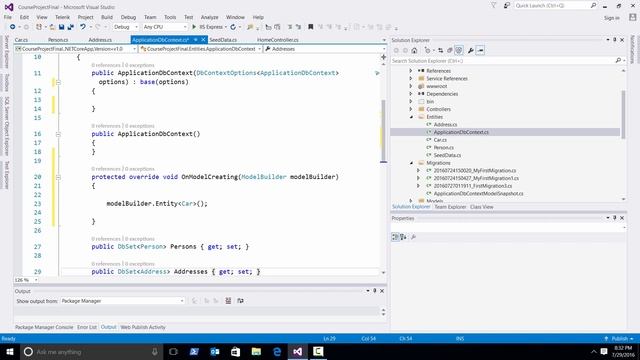Open Properties wrench in Solution Explorer toolbar

tap(471, 50)
